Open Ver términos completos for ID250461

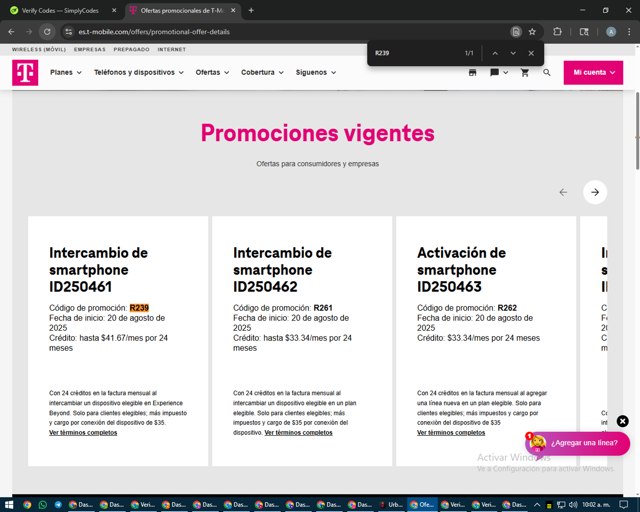83,433
